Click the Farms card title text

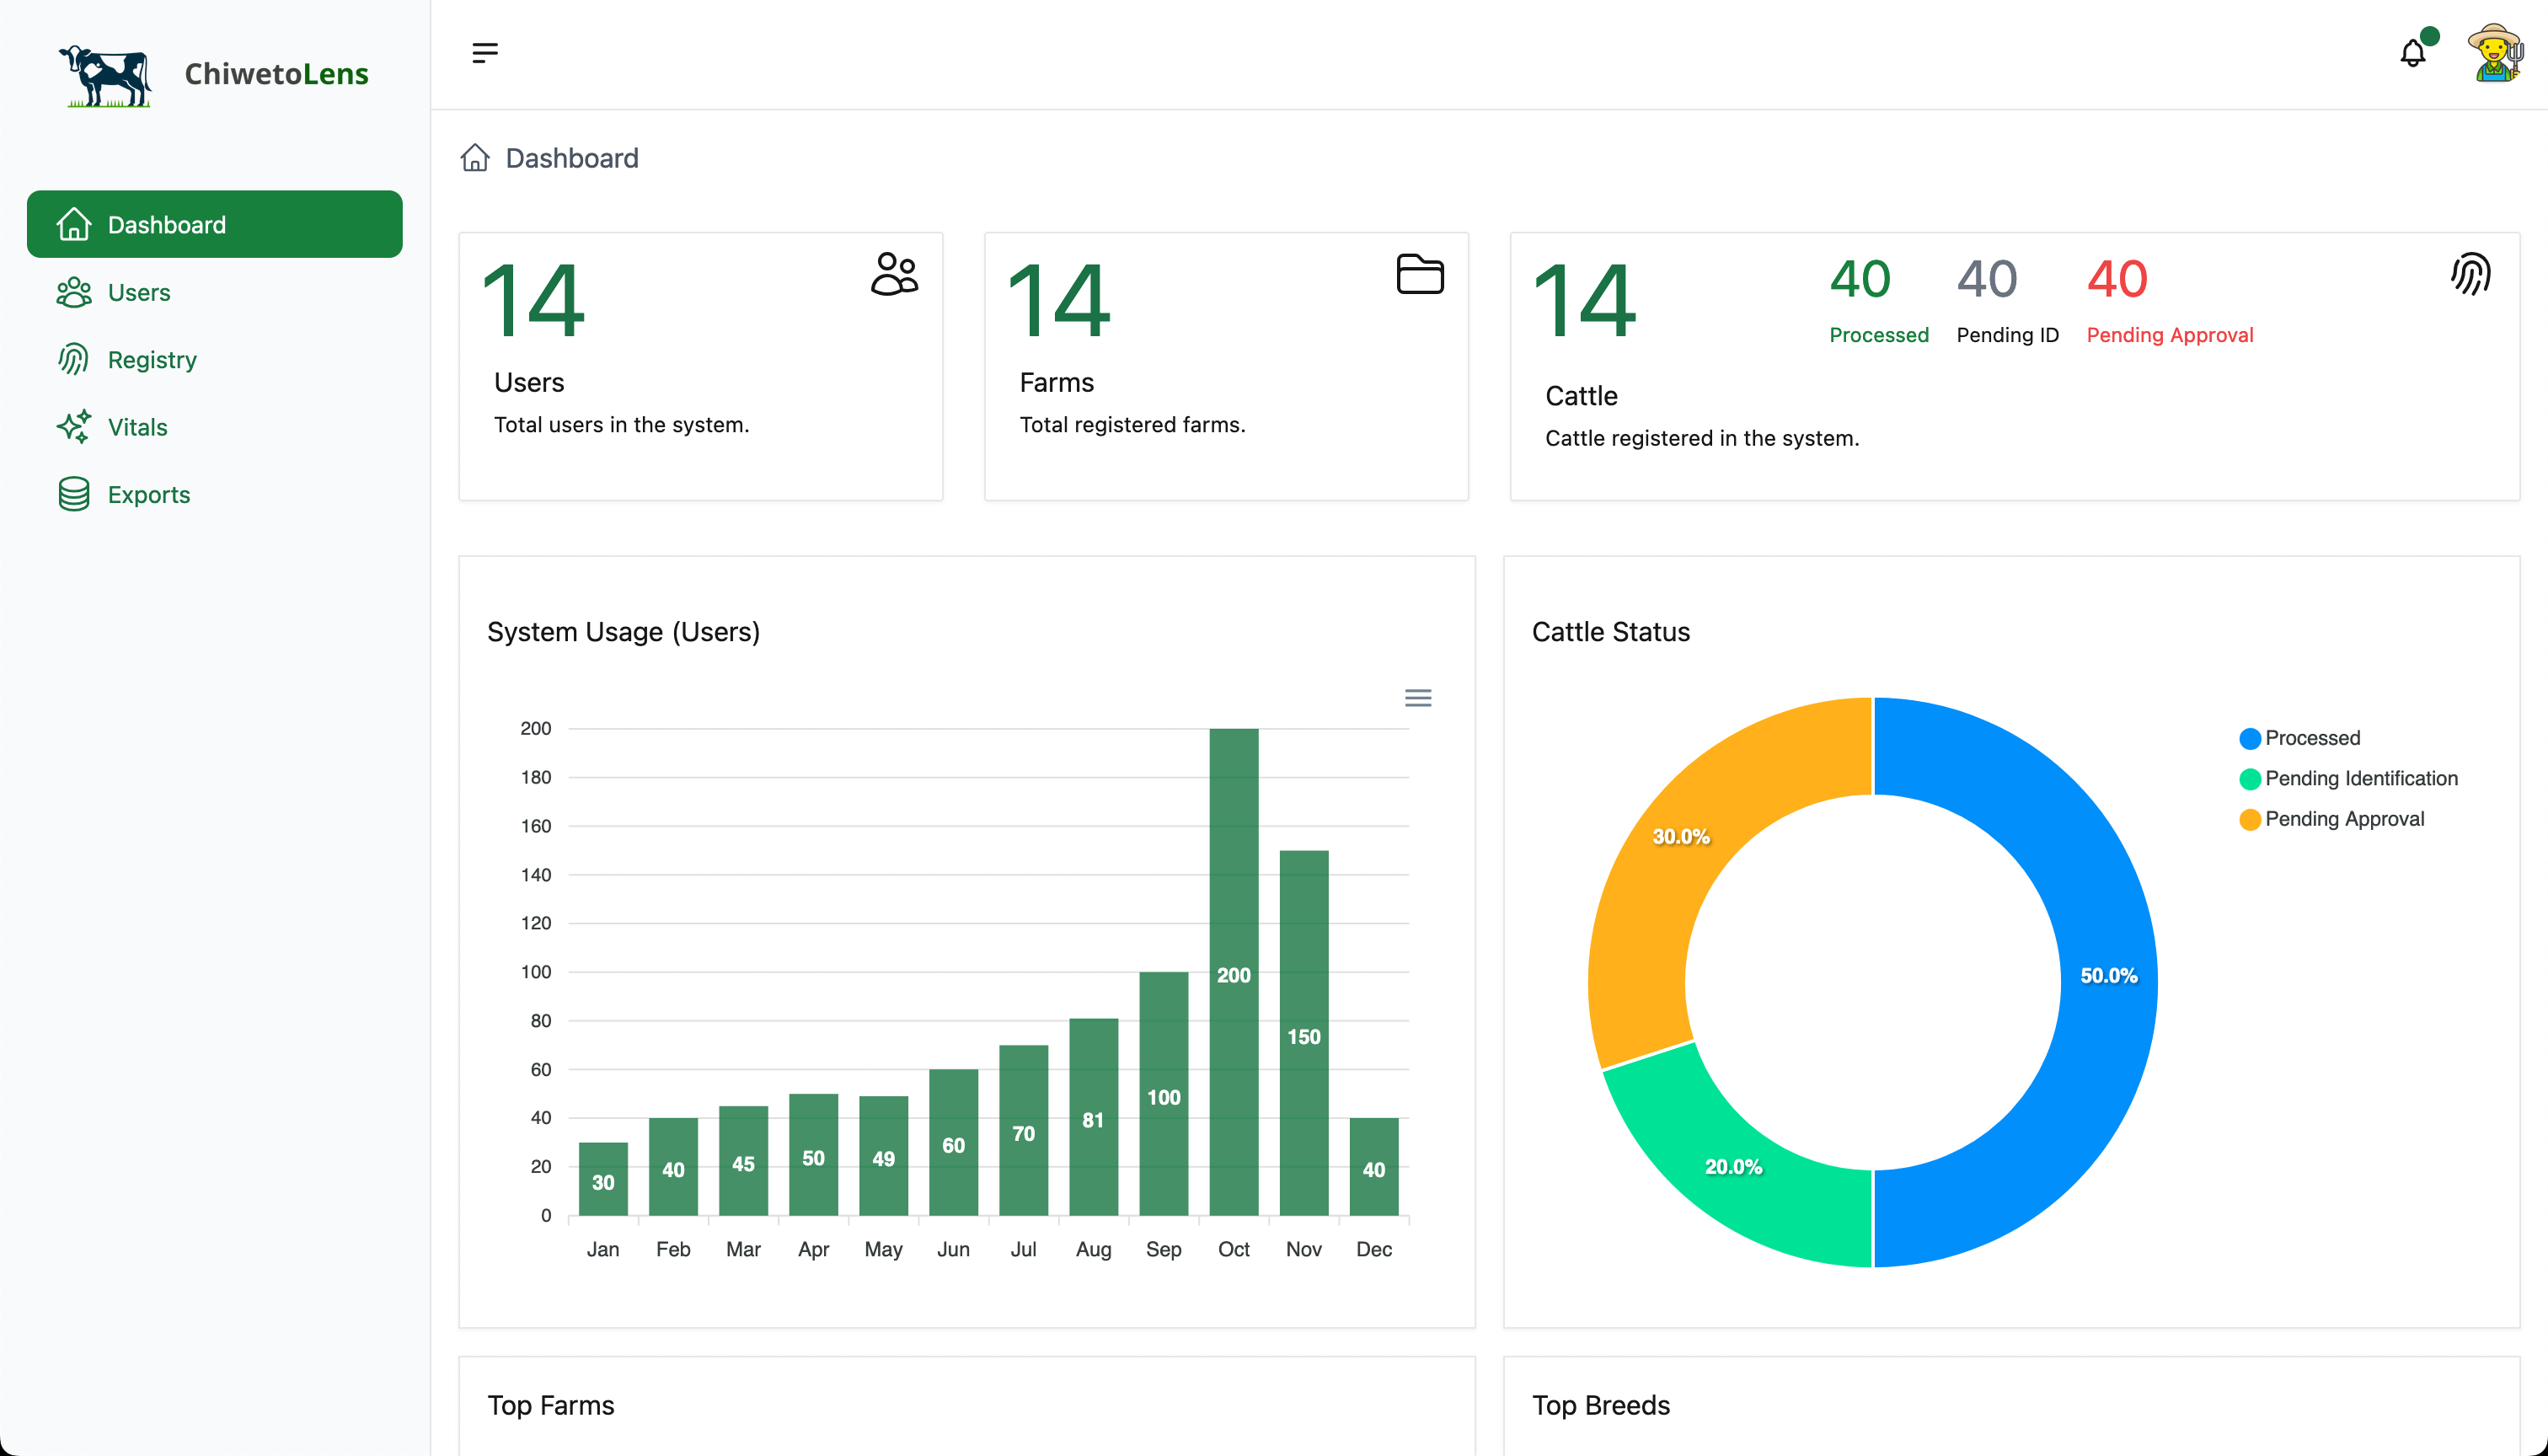1057,382
